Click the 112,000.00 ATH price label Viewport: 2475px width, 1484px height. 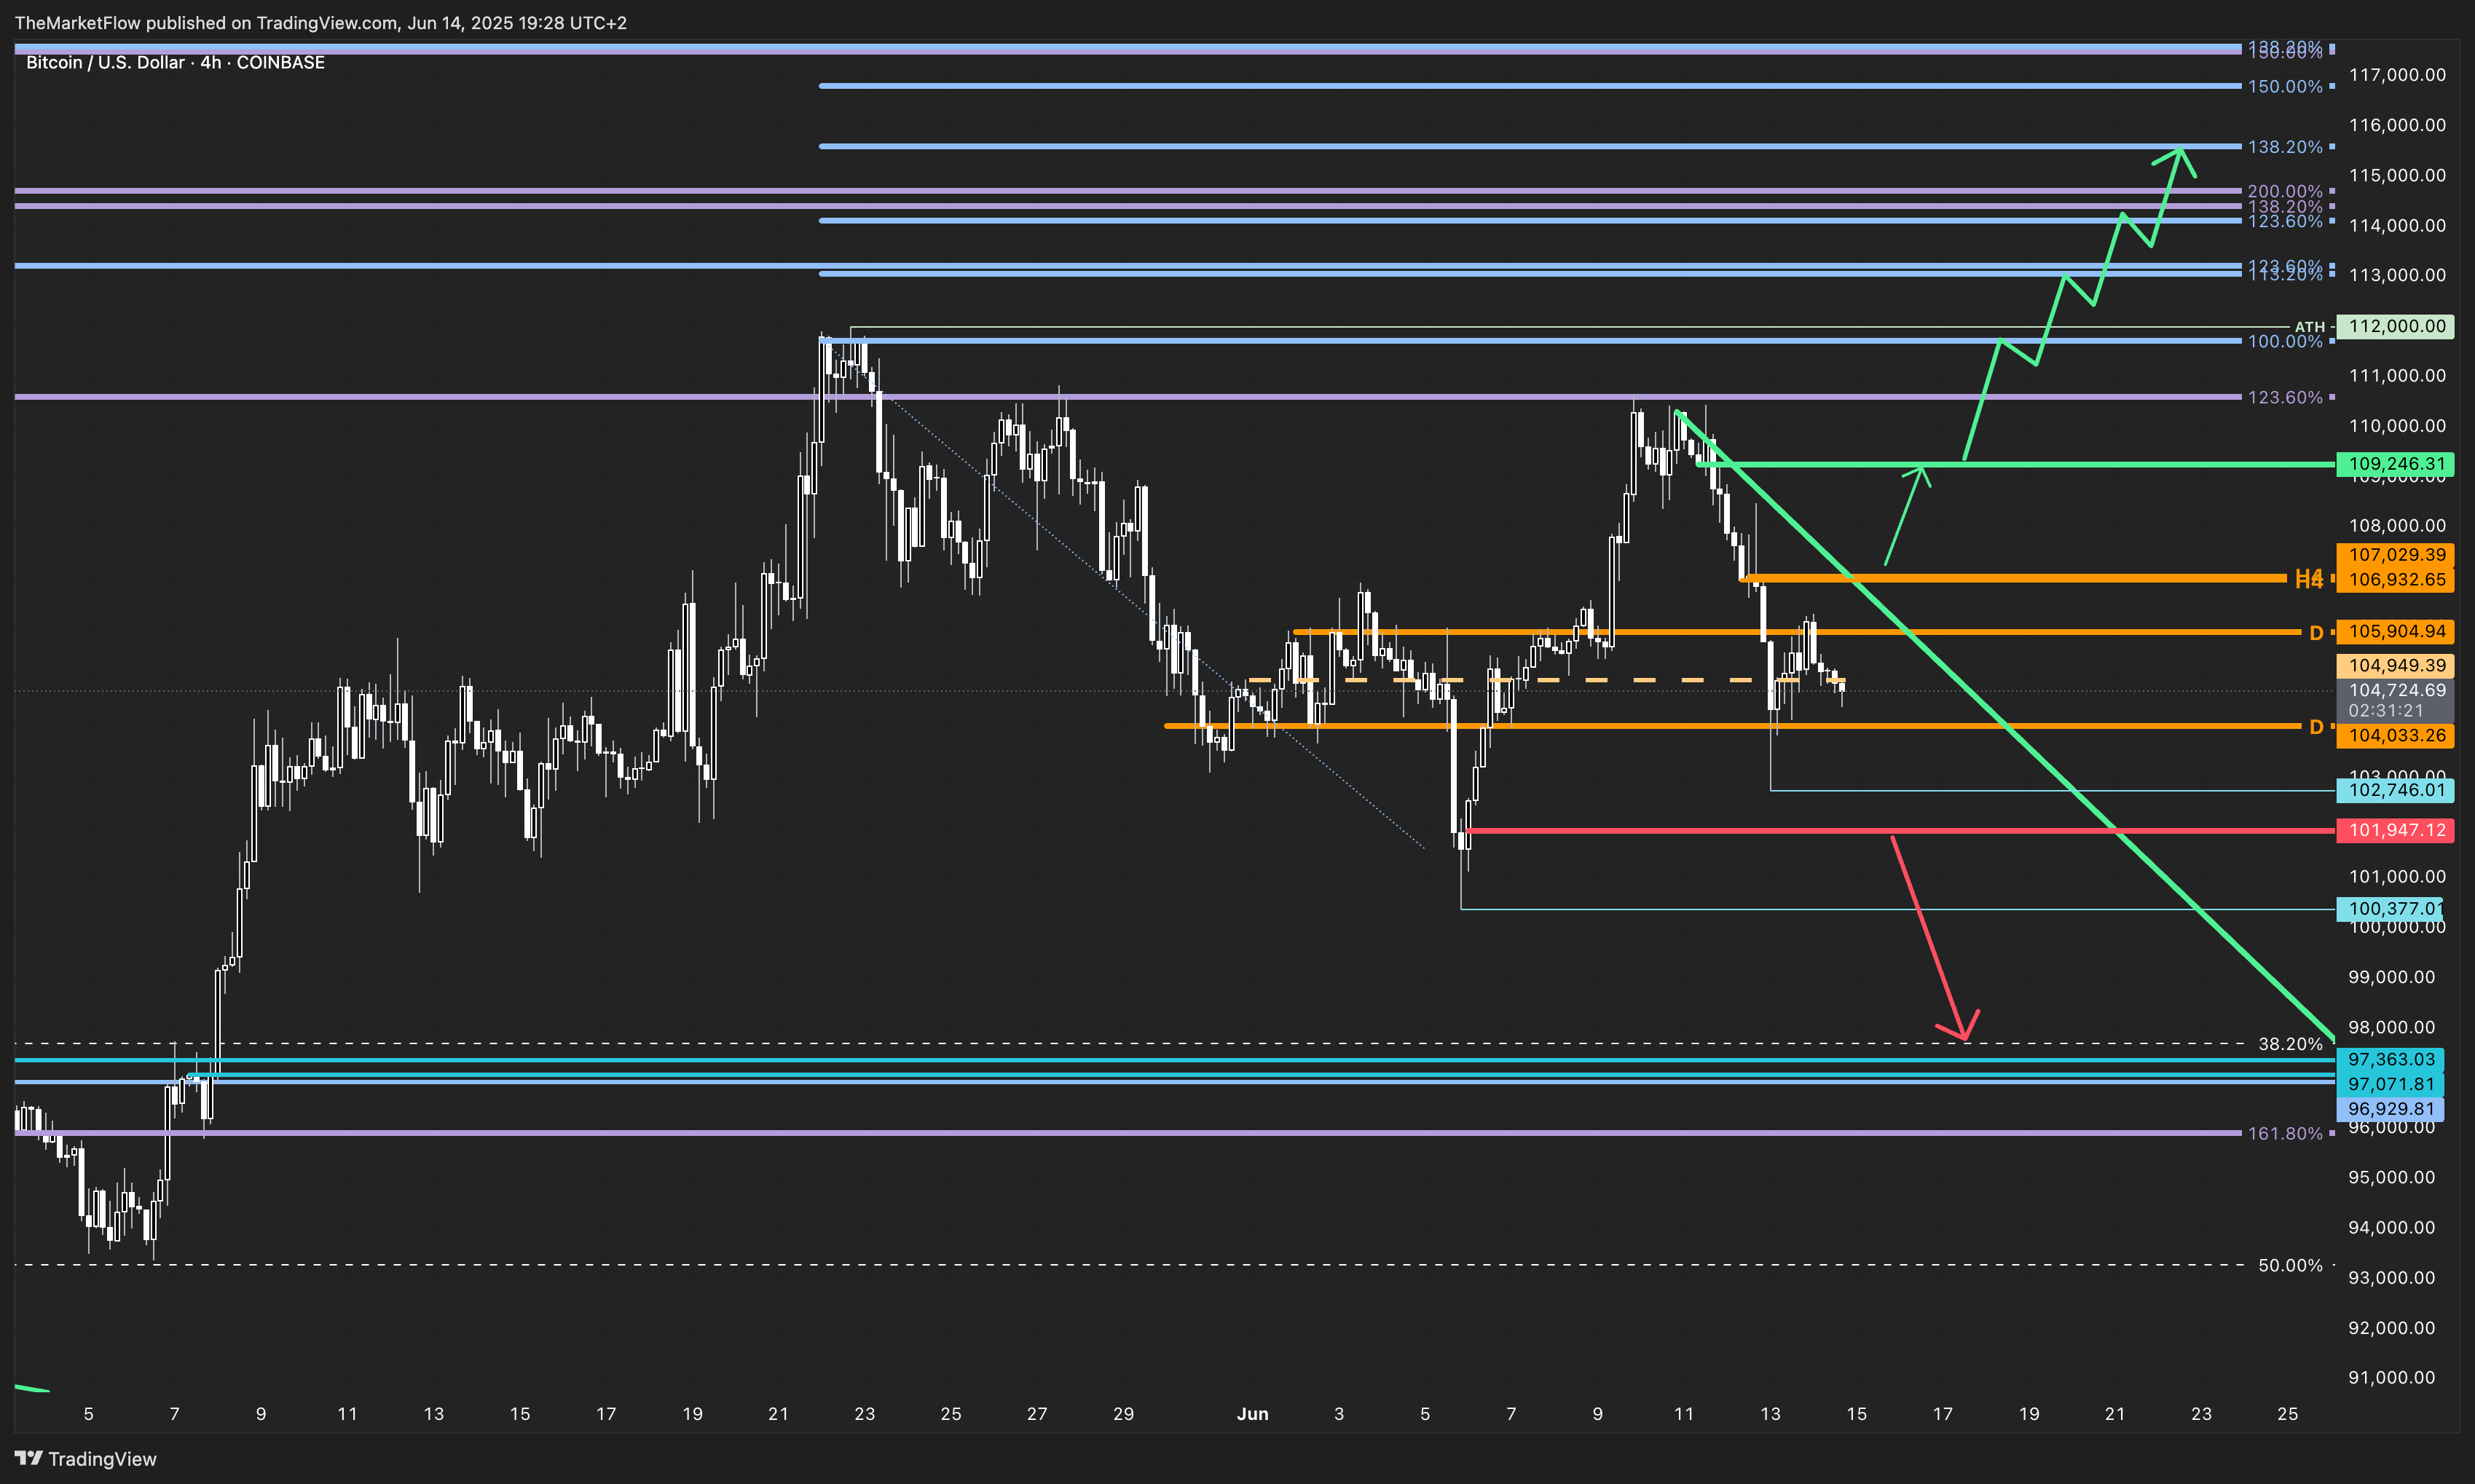click(2395, 326)
